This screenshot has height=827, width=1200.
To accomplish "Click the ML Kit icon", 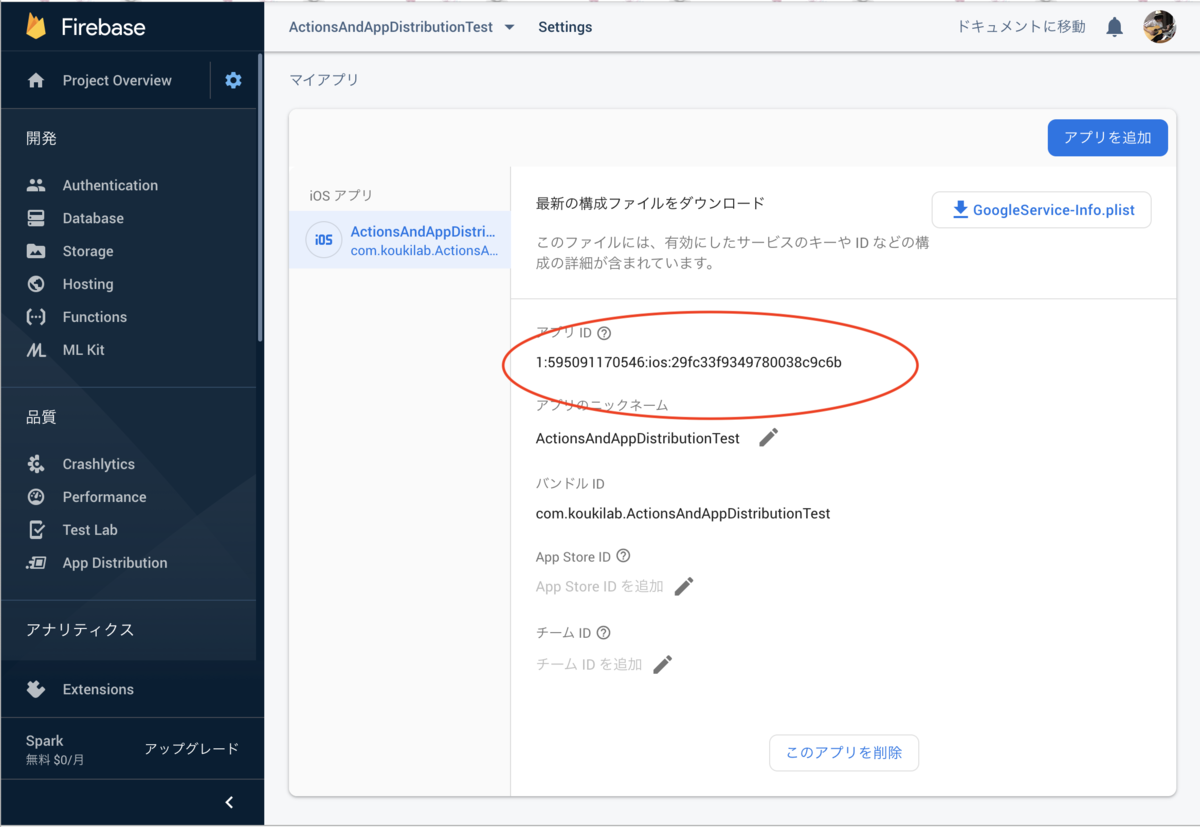I will (36, 350).
